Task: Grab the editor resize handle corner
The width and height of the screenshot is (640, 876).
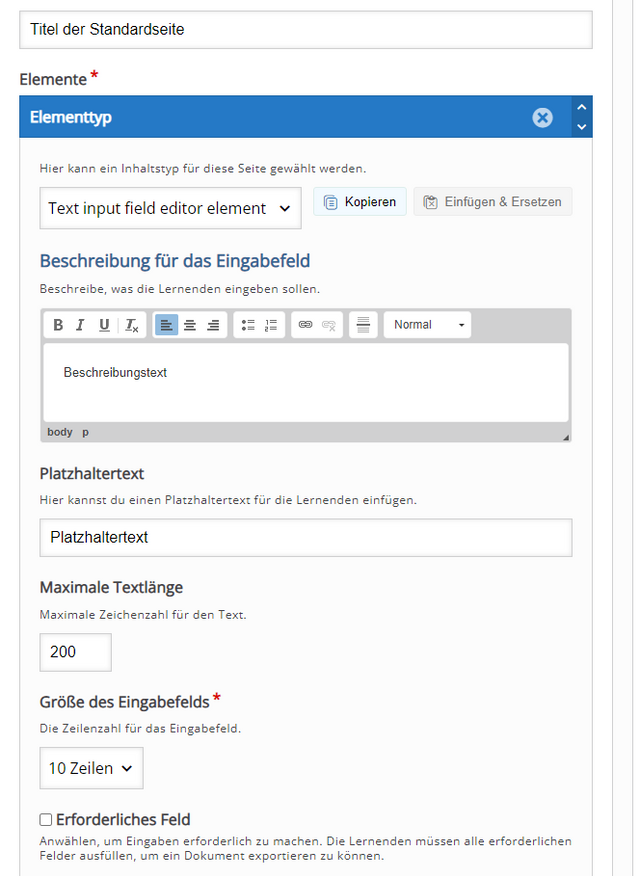Action: coord(566,437)
